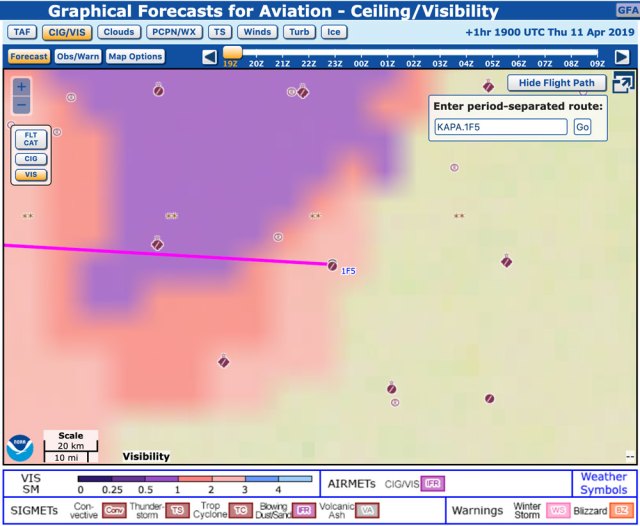Screen dimensions: 640x526
Task: Click the GFA badge in header
Action: [627, 10]
